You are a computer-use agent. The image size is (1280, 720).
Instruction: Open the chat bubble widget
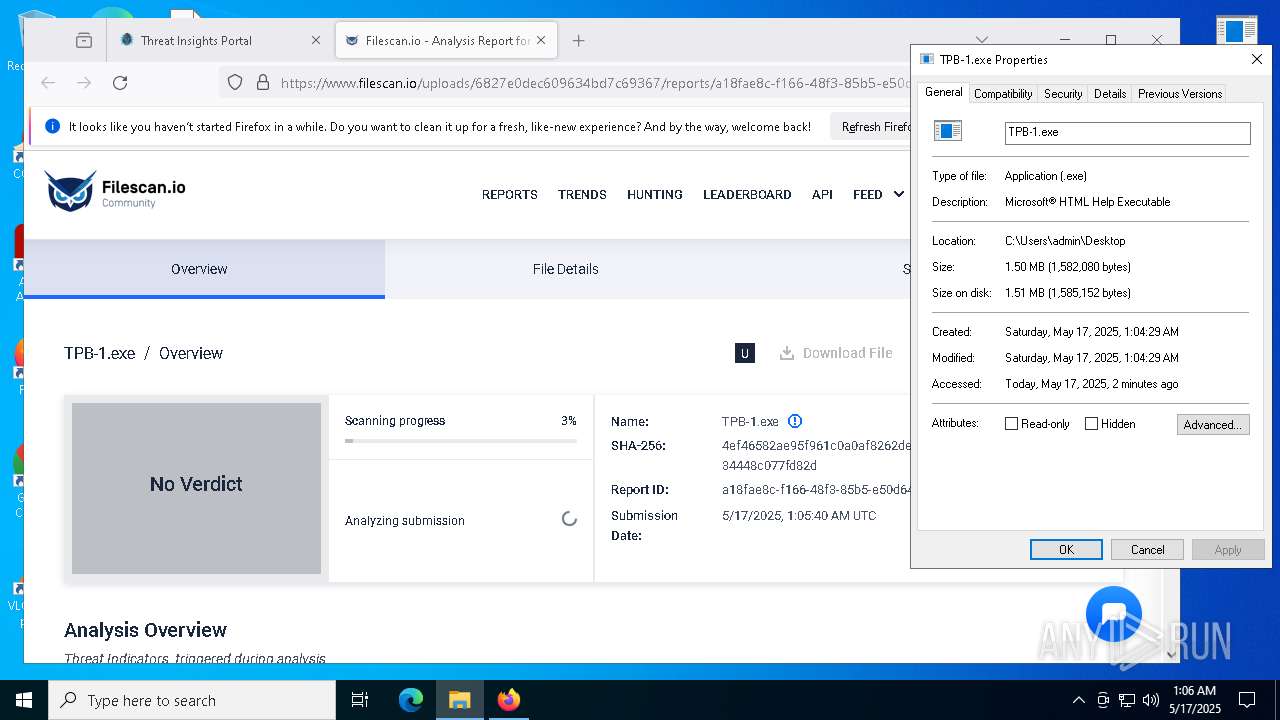click(x=1113, y=613)
